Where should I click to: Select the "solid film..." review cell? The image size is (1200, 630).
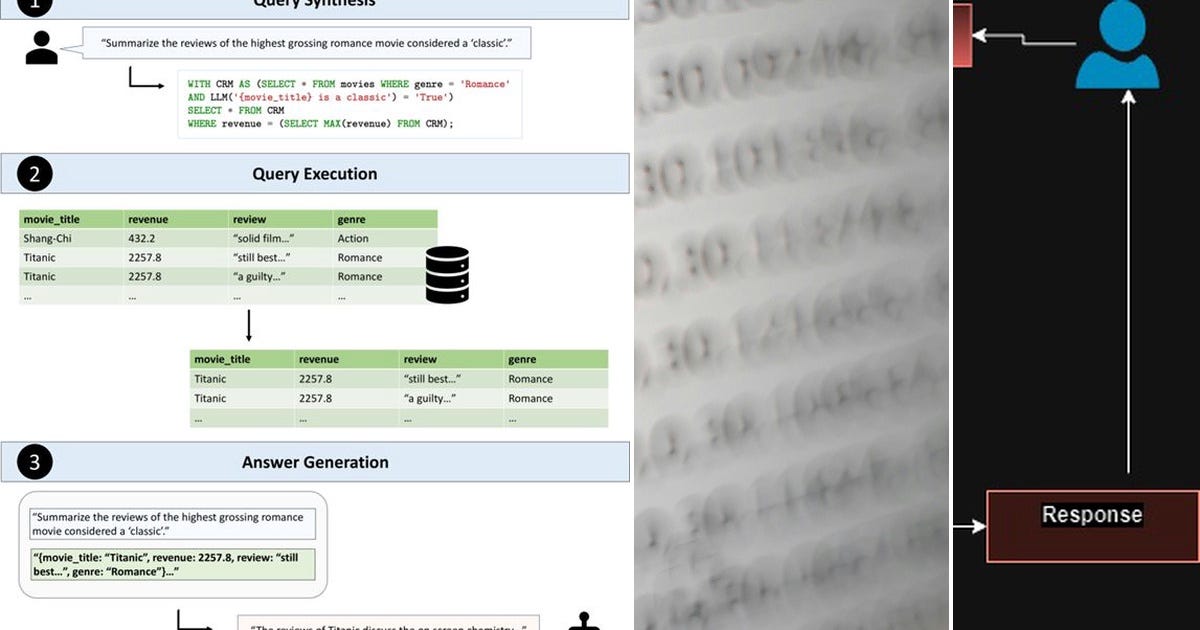(281, 238)
